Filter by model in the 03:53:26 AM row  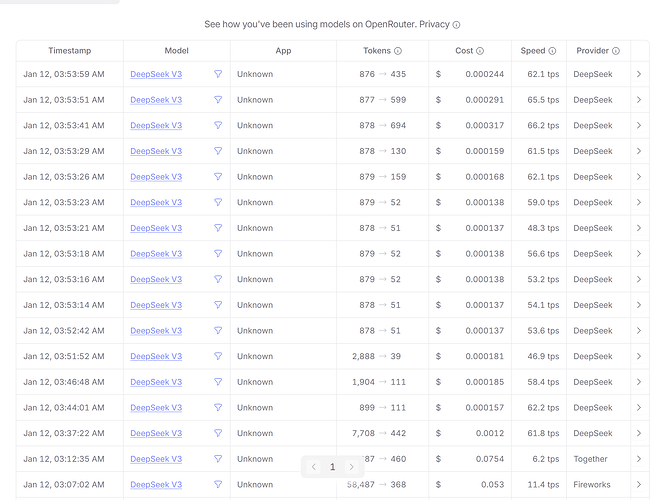tap(218, 177)
